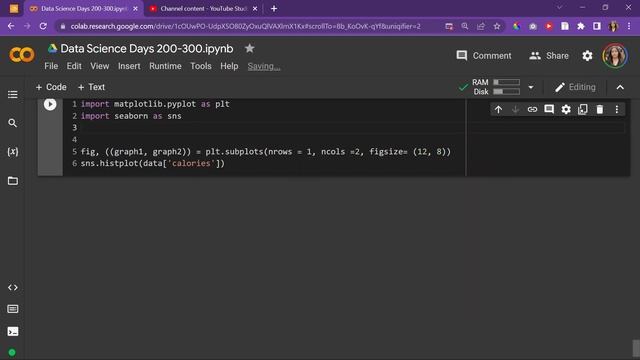Viewport: 640px width, 360px height.
Task: Click the browser address bar URL
Action: click(245, 26)
